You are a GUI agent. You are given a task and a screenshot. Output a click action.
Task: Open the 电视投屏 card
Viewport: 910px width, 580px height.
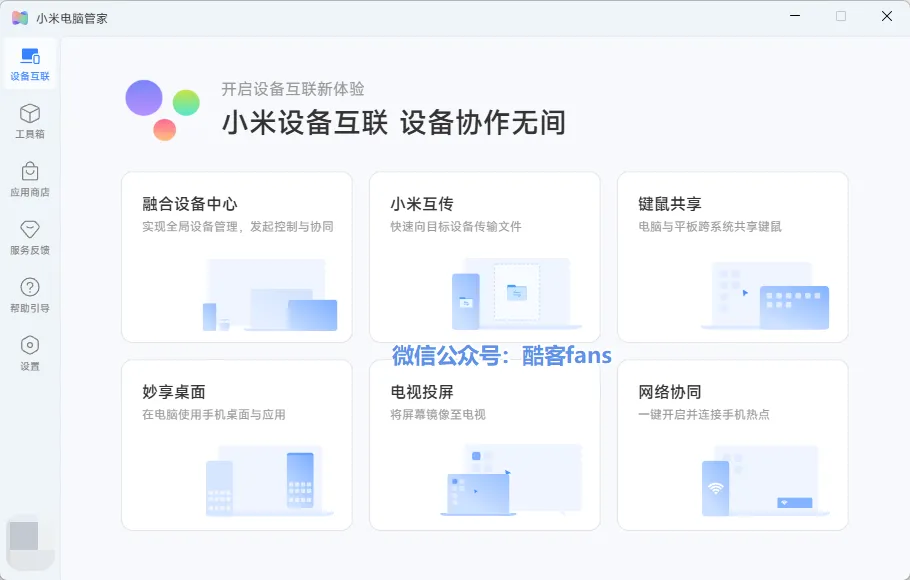click(485, 445)
